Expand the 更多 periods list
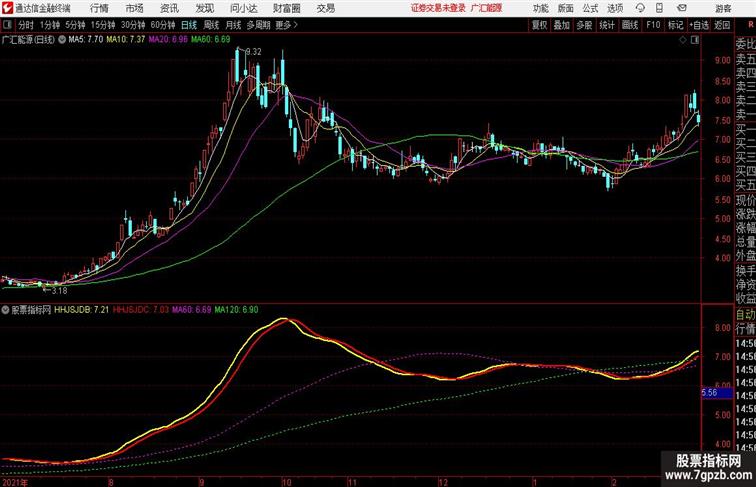 [x=286, y=25]
